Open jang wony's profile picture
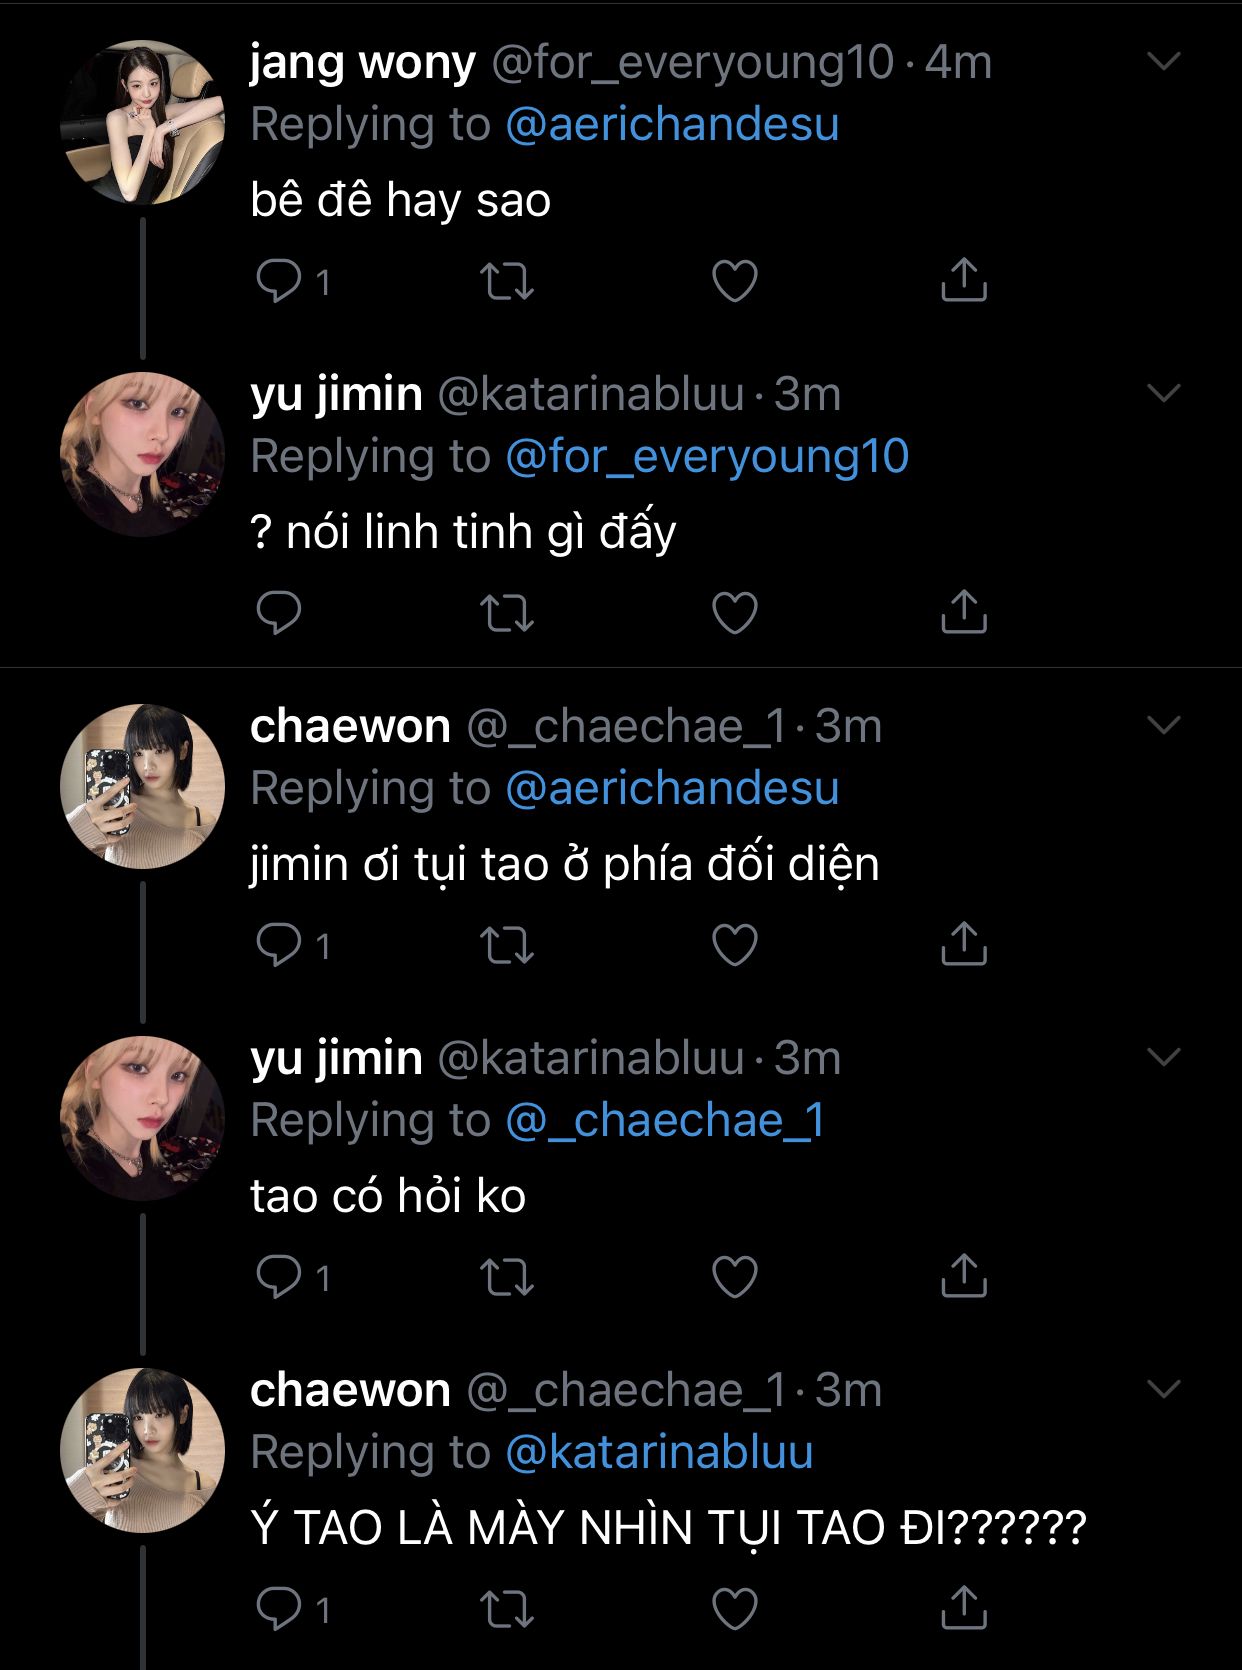This screenshot has height=1670, width=1242. coord(142,122)
